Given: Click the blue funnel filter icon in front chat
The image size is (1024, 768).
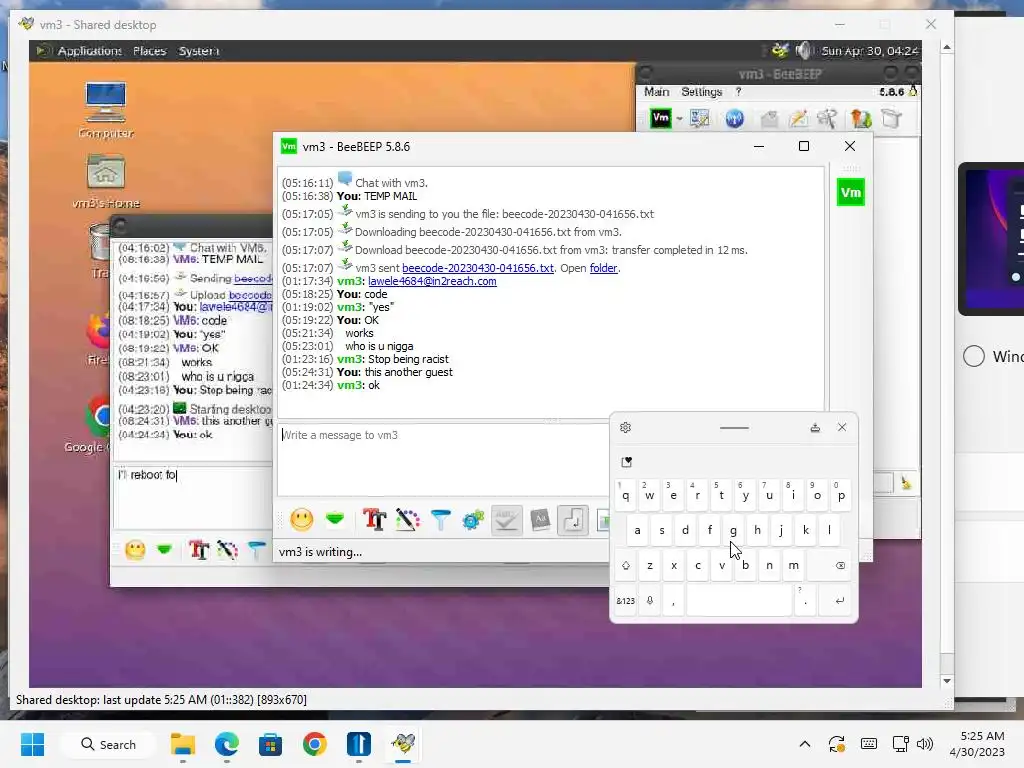Looking at the screenshot, I should pyautogui.click(x=441, y=520).
